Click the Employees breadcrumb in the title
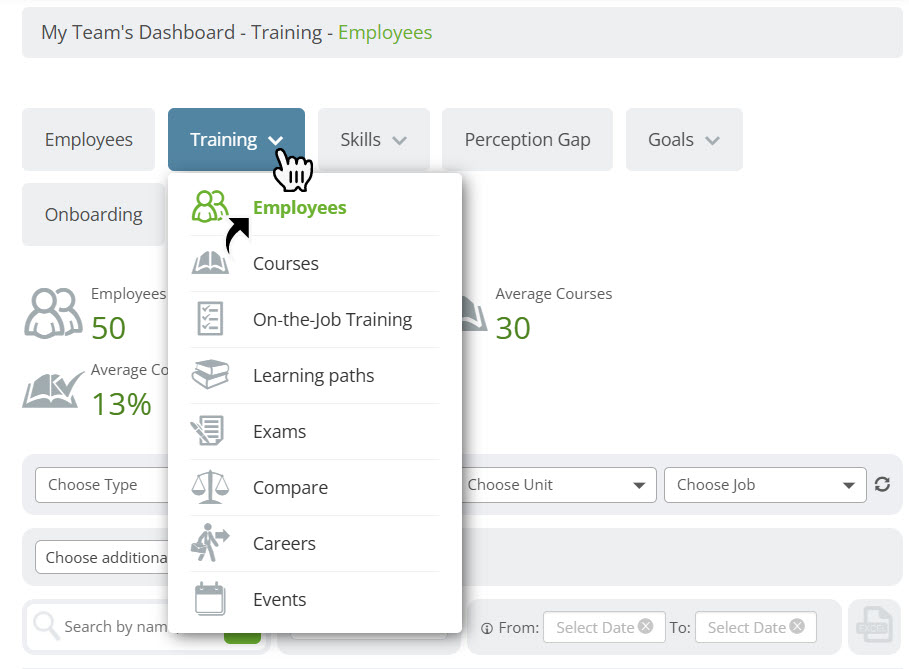This screenshot has height=669, width=909. (x=385, y=32)
